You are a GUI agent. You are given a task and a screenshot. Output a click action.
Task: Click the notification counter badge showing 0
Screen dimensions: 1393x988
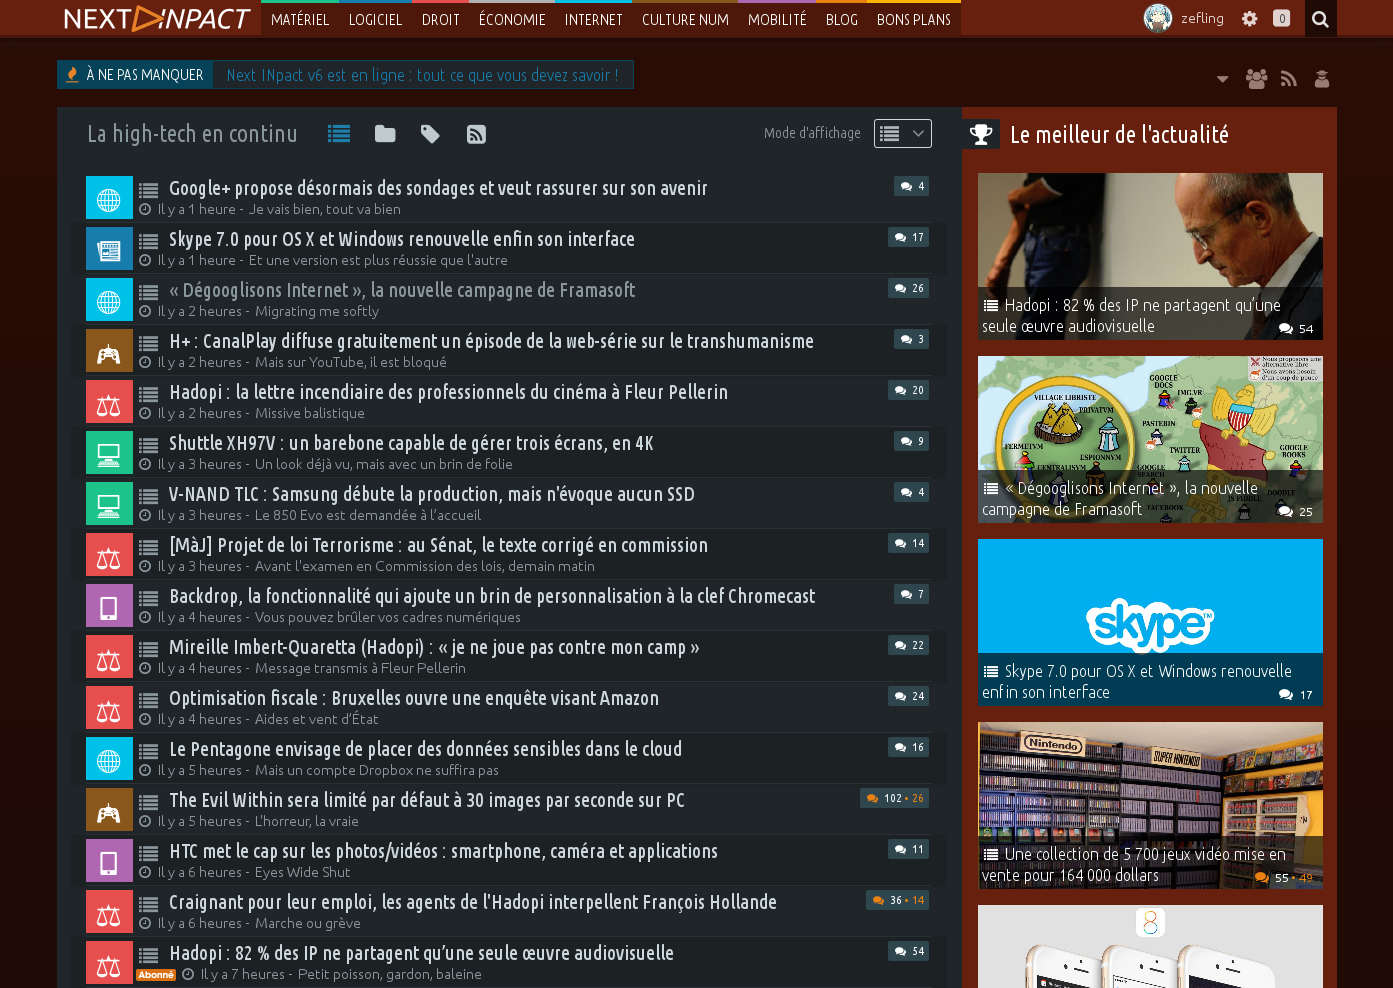tap(1281, 18)
